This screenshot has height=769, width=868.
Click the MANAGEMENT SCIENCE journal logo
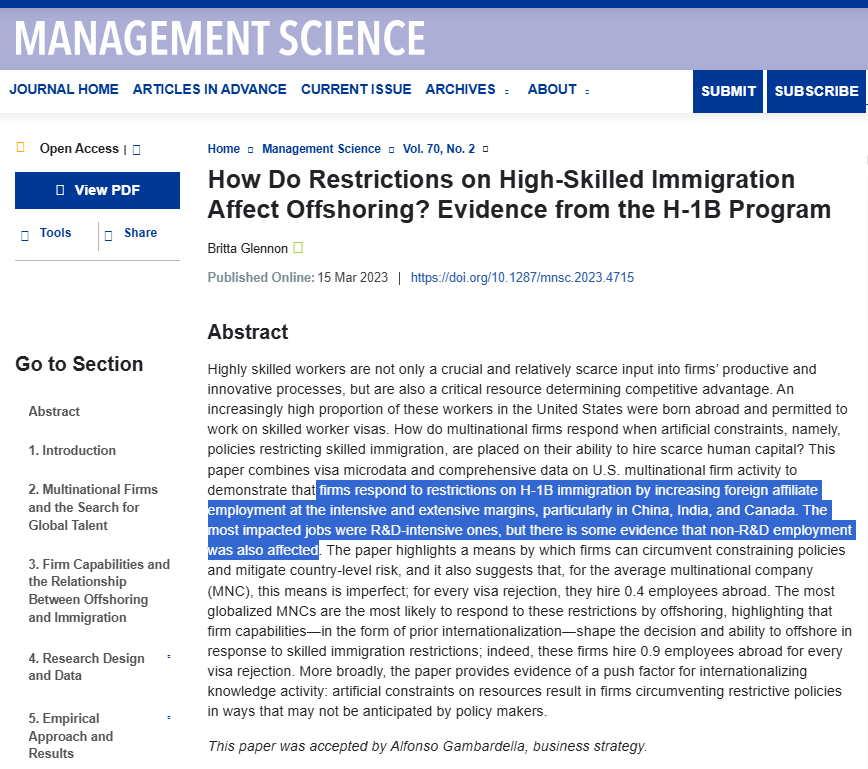click(x=220, y=38)
